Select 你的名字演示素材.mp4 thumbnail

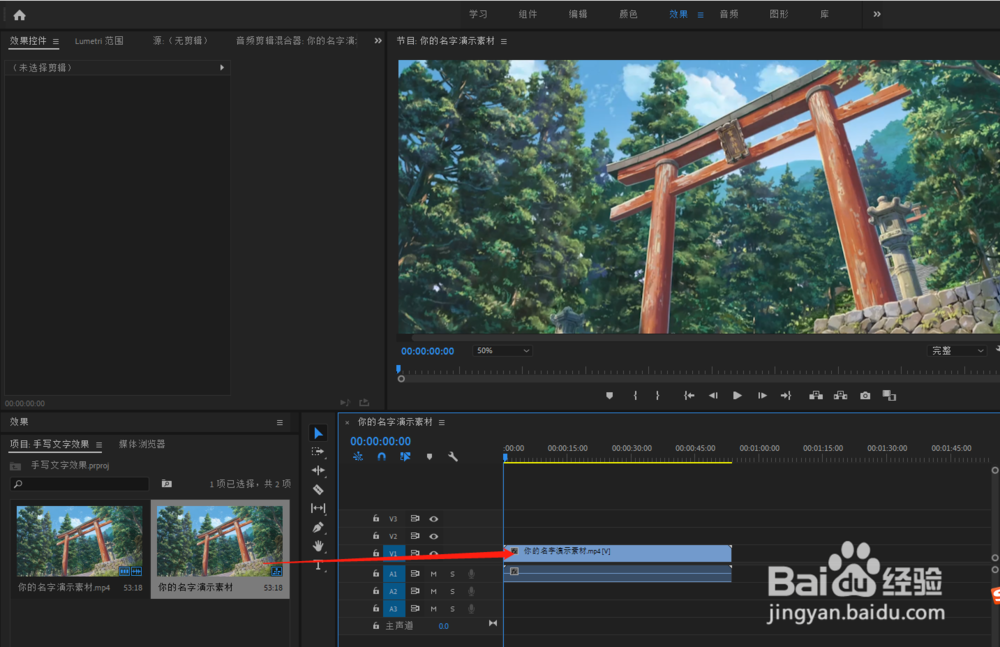click(80, 541)
